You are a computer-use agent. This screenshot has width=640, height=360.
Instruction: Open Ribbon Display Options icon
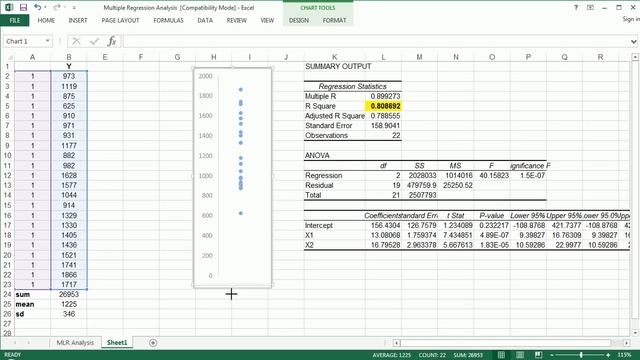point(590,7)
